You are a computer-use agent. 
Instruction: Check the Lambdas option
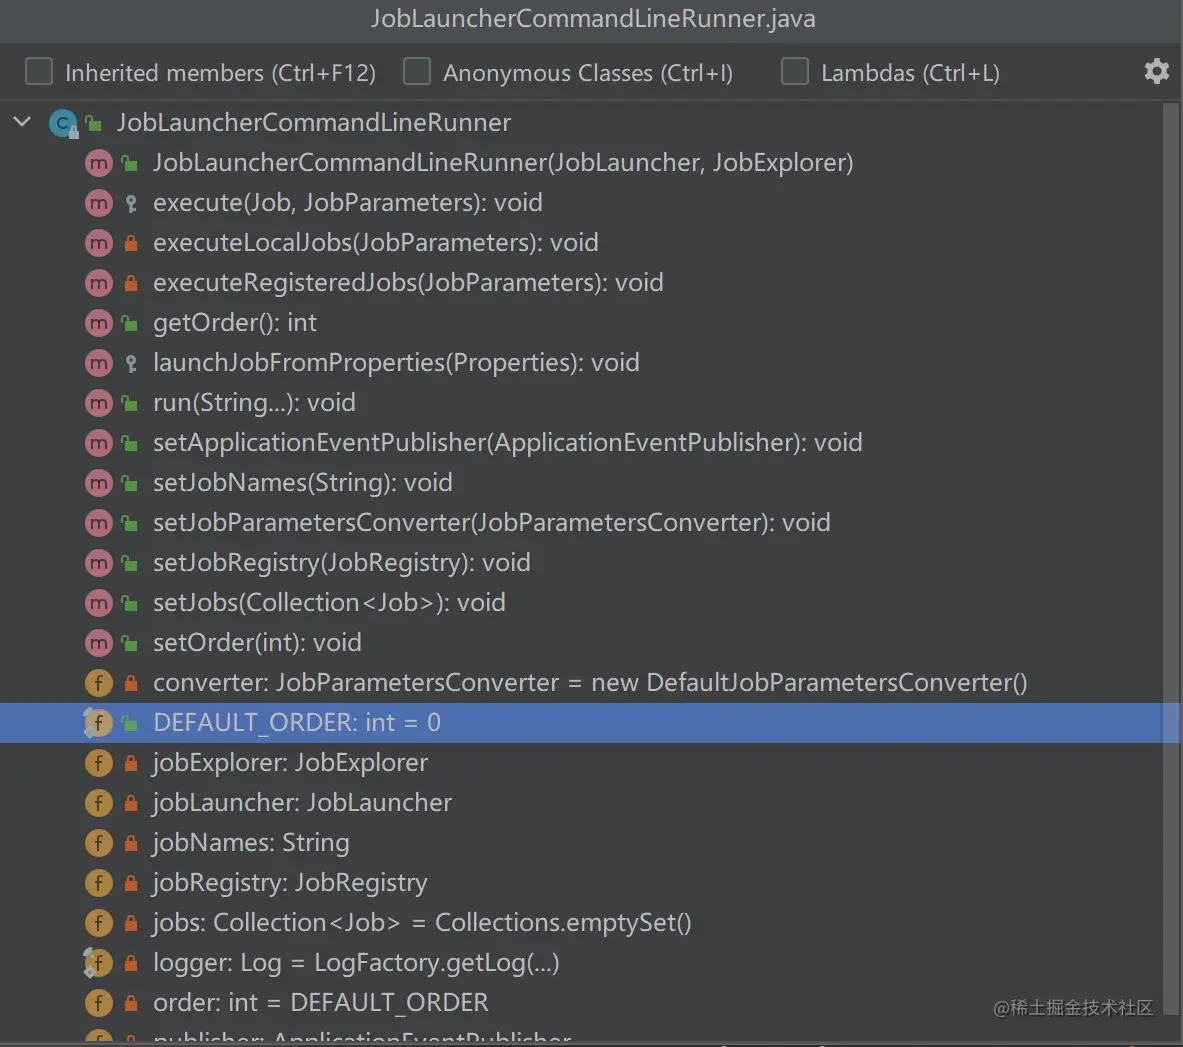pos(794,72)
